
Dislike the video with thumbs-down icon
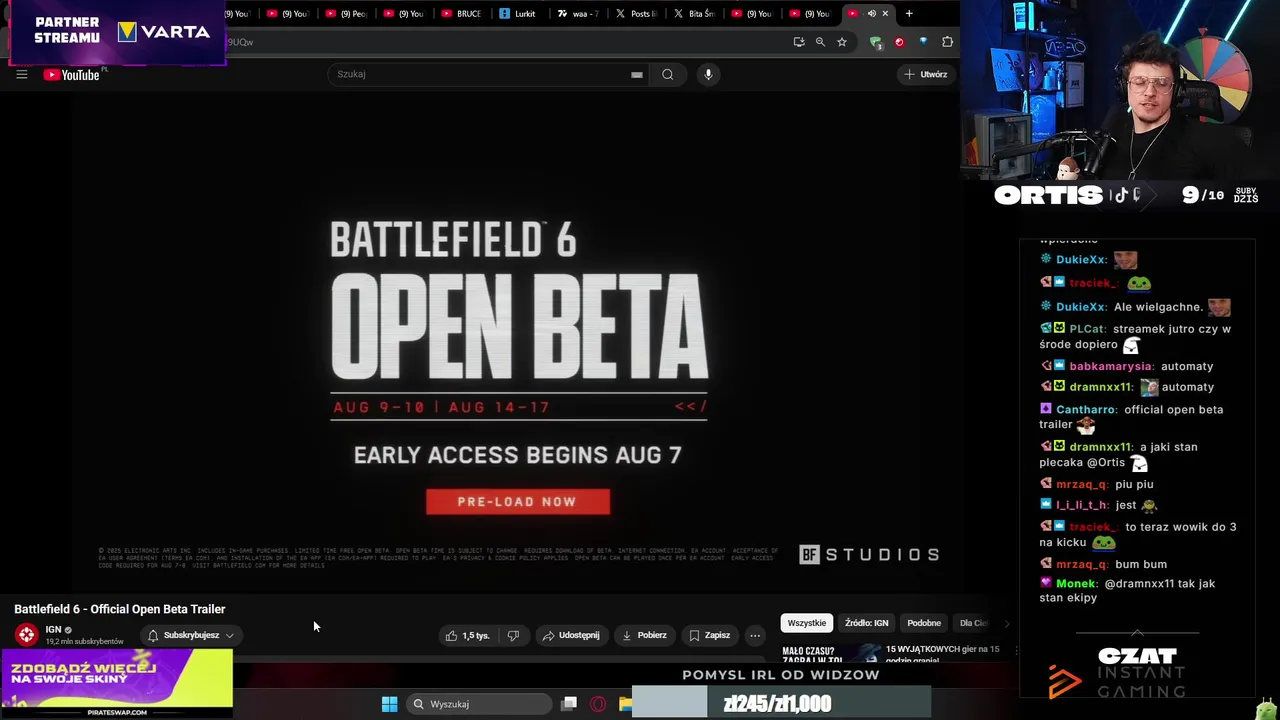(x=513, y=635)
